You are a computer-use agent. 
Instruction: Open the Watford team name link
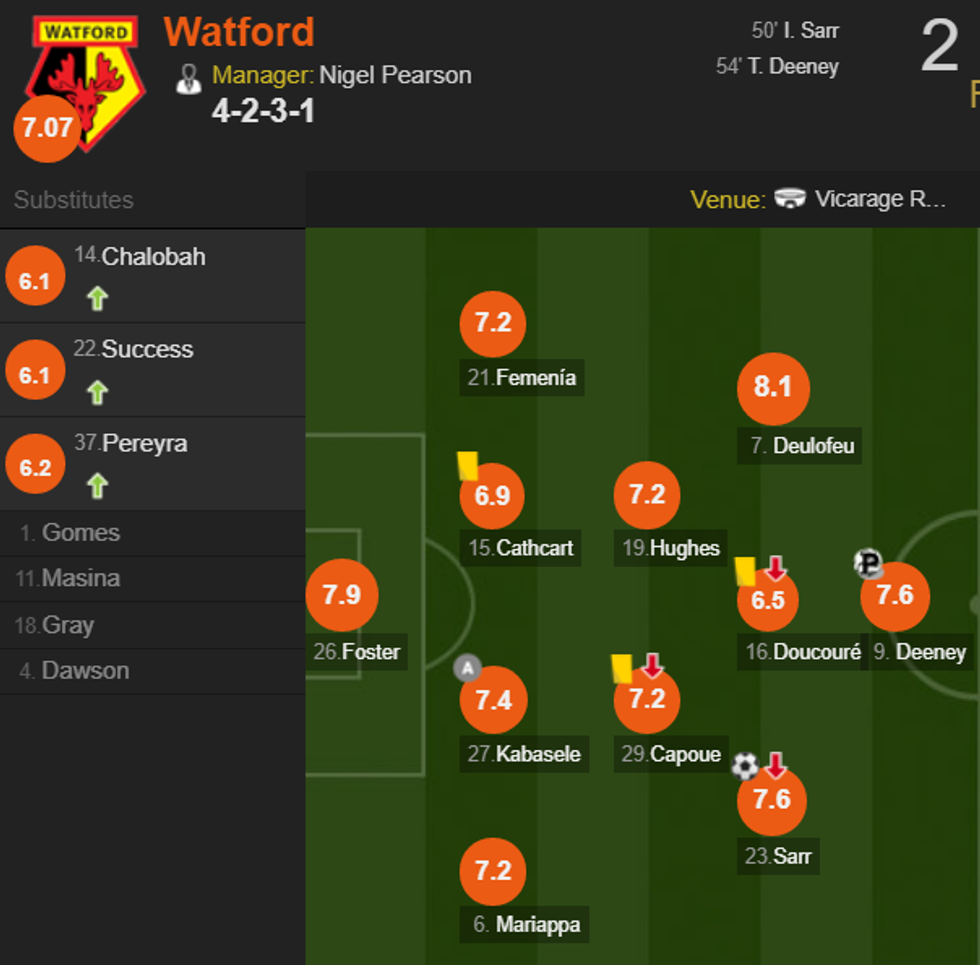239,32
